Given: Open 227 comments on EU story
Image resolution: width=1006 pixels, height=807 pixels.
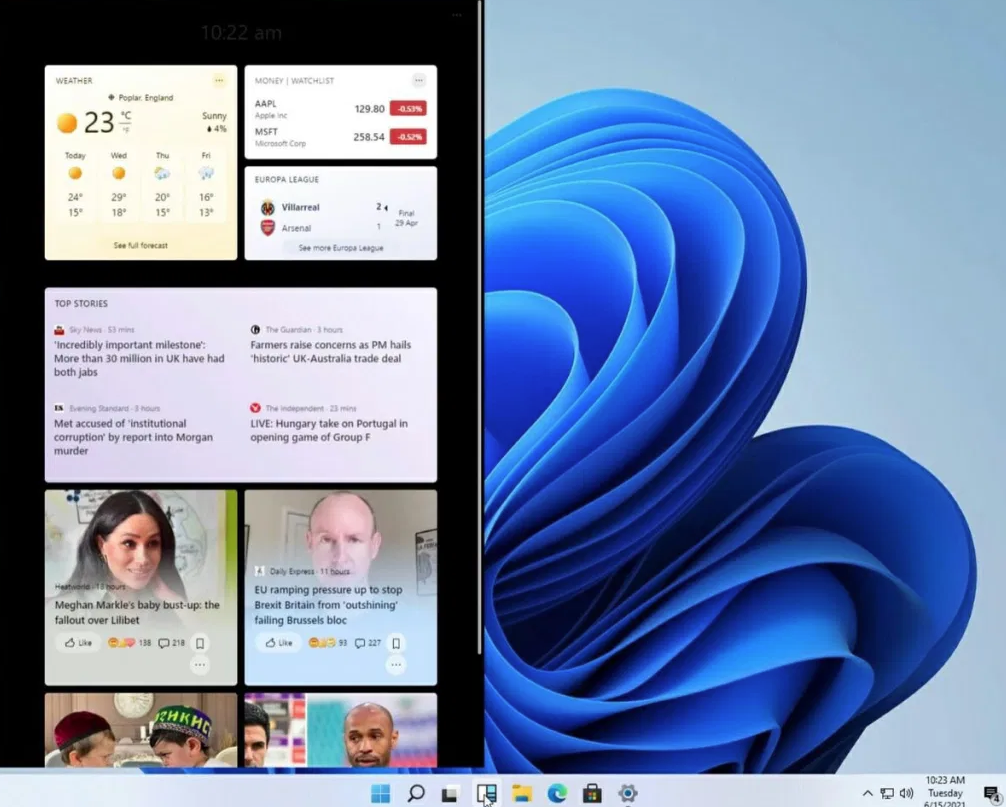Looking at the screenshot, I should click(x=368, y=643).
